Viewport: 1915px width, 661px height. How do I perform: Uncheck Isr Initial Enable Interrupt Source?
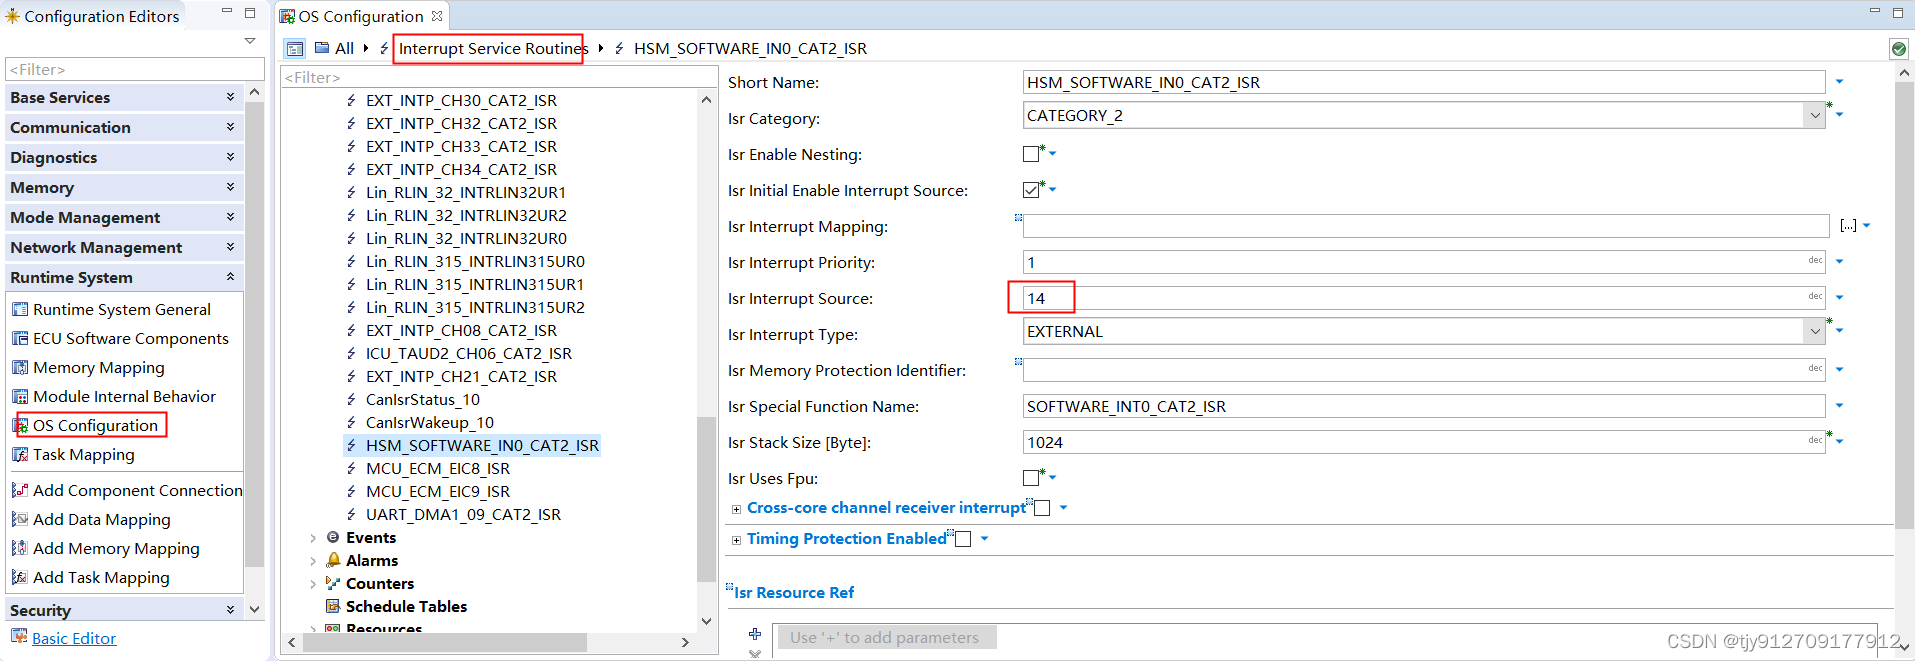pyautogui.click(x=1031, y=190)
